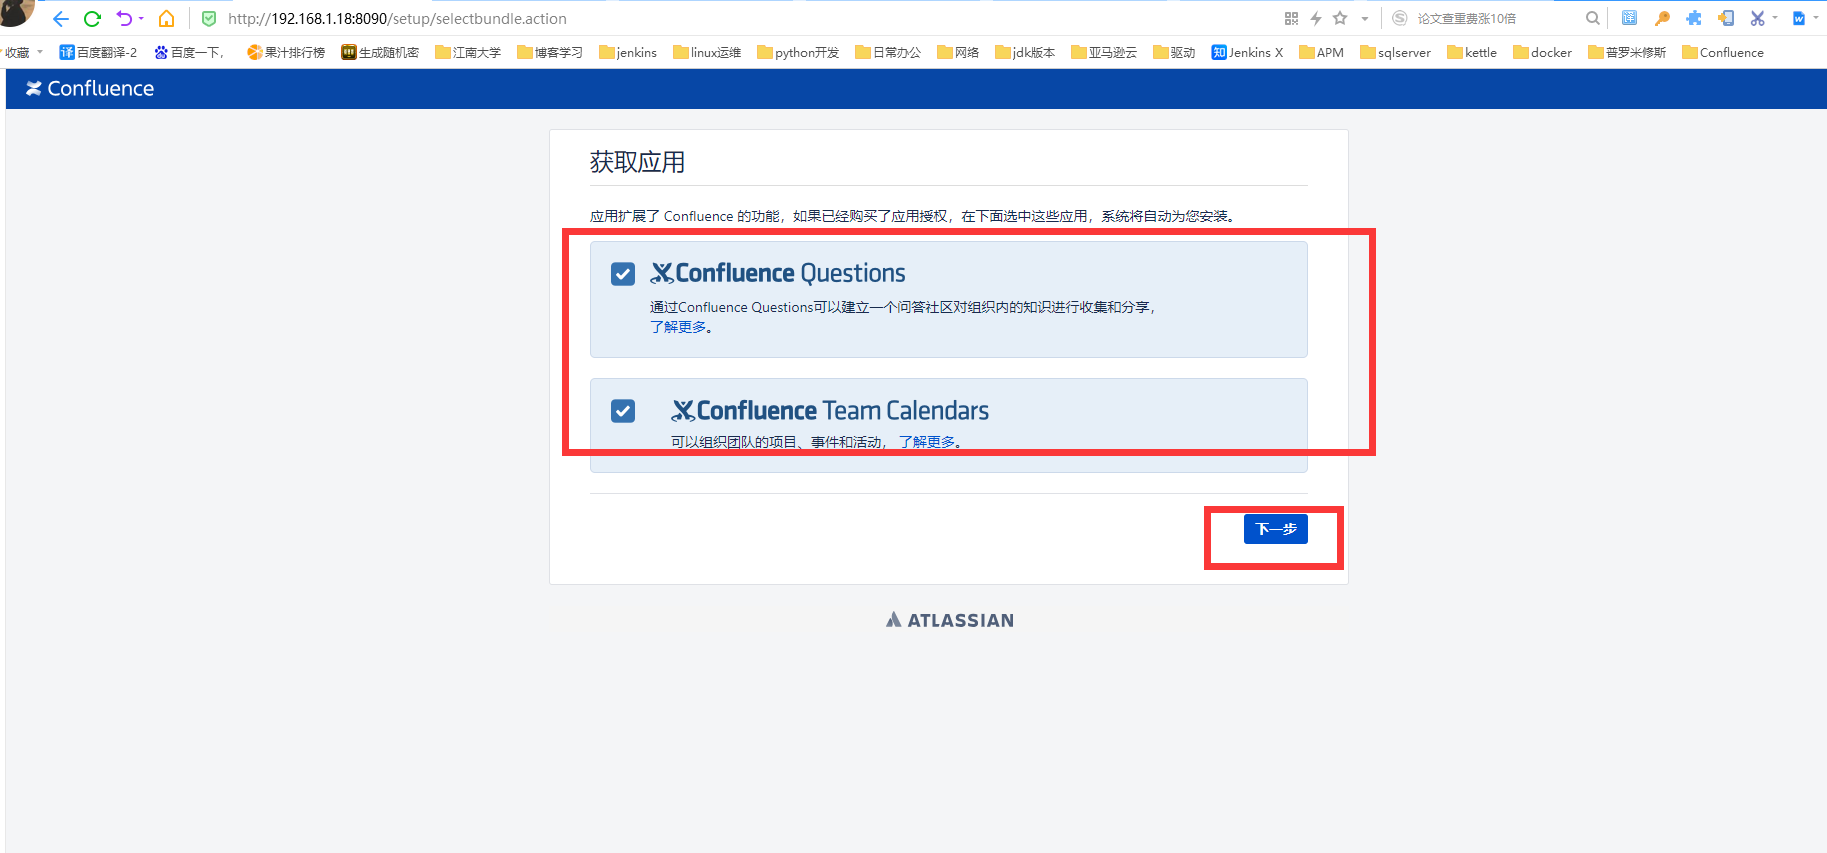This screenshot has height=853, width=1827.
Task: Open the QR code icon in address bar
Action: [1291, 19]
